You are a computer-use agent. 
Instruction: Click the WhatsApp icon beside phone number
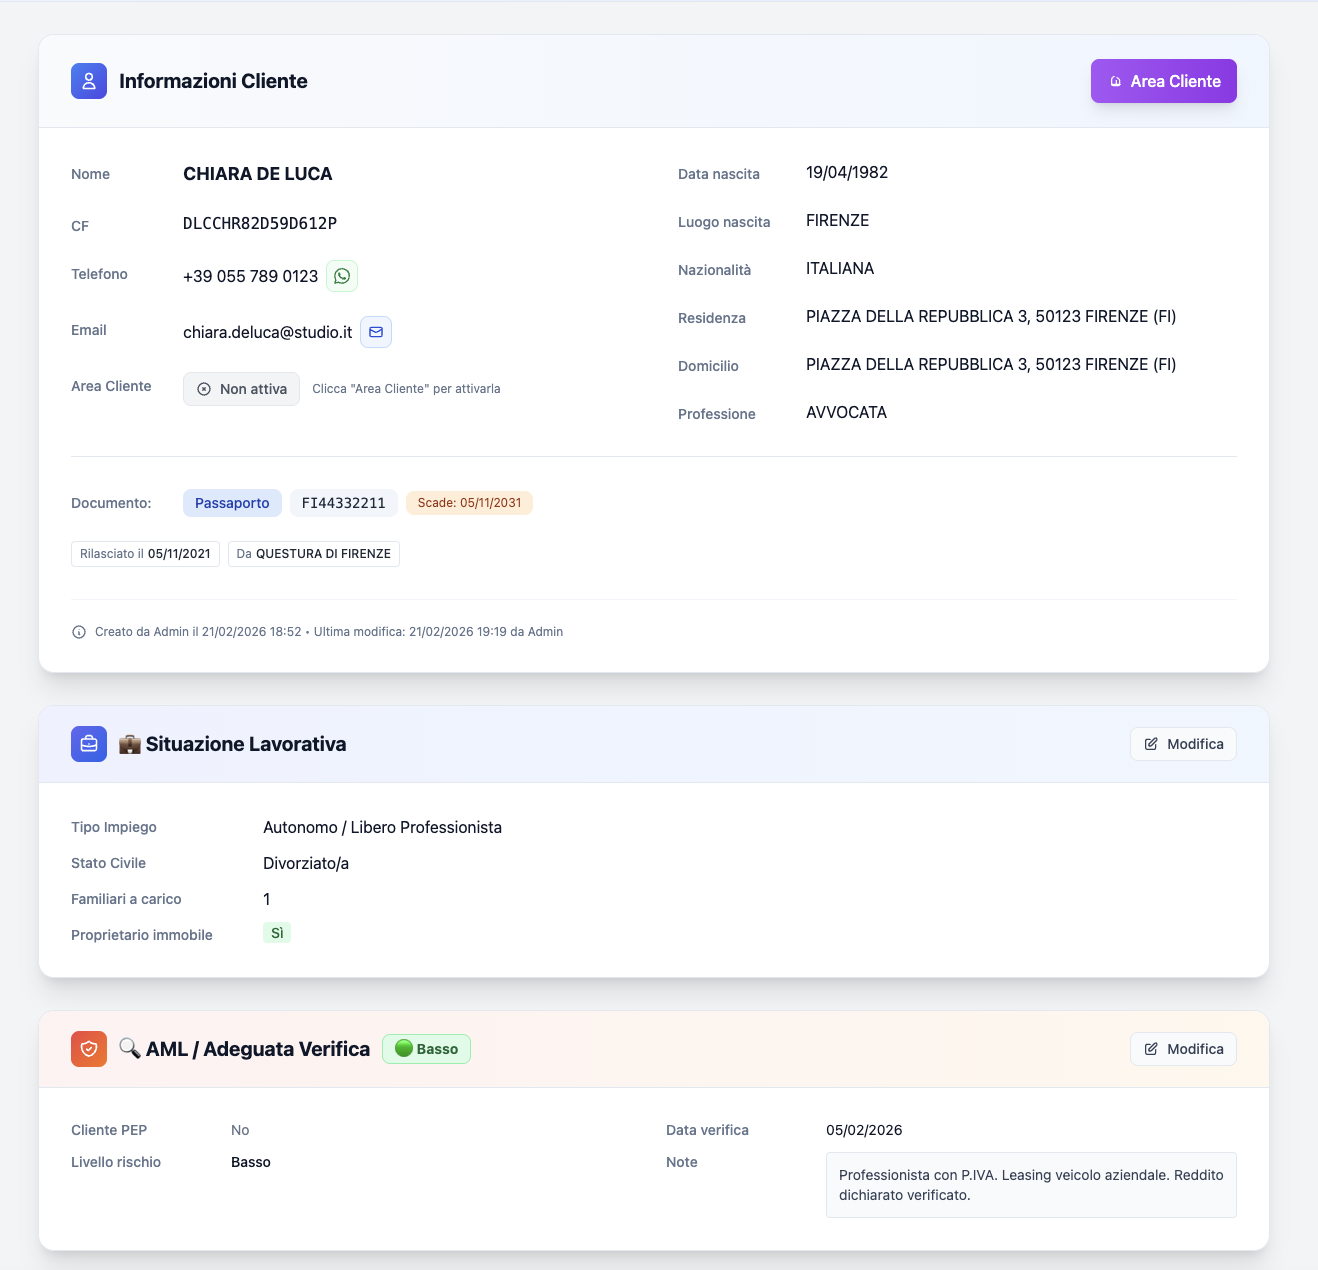tap(342, 276)
